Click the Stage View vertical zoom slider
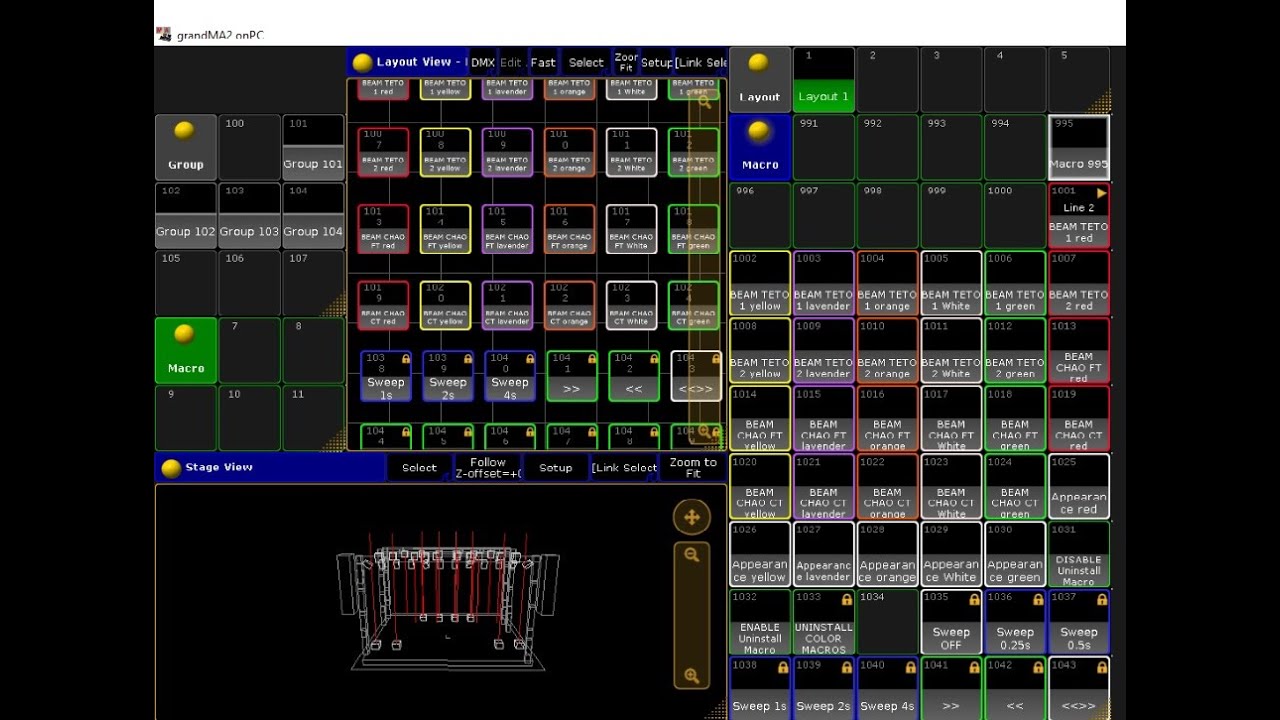Screen dimensions: 1280x720 [691, 614]
